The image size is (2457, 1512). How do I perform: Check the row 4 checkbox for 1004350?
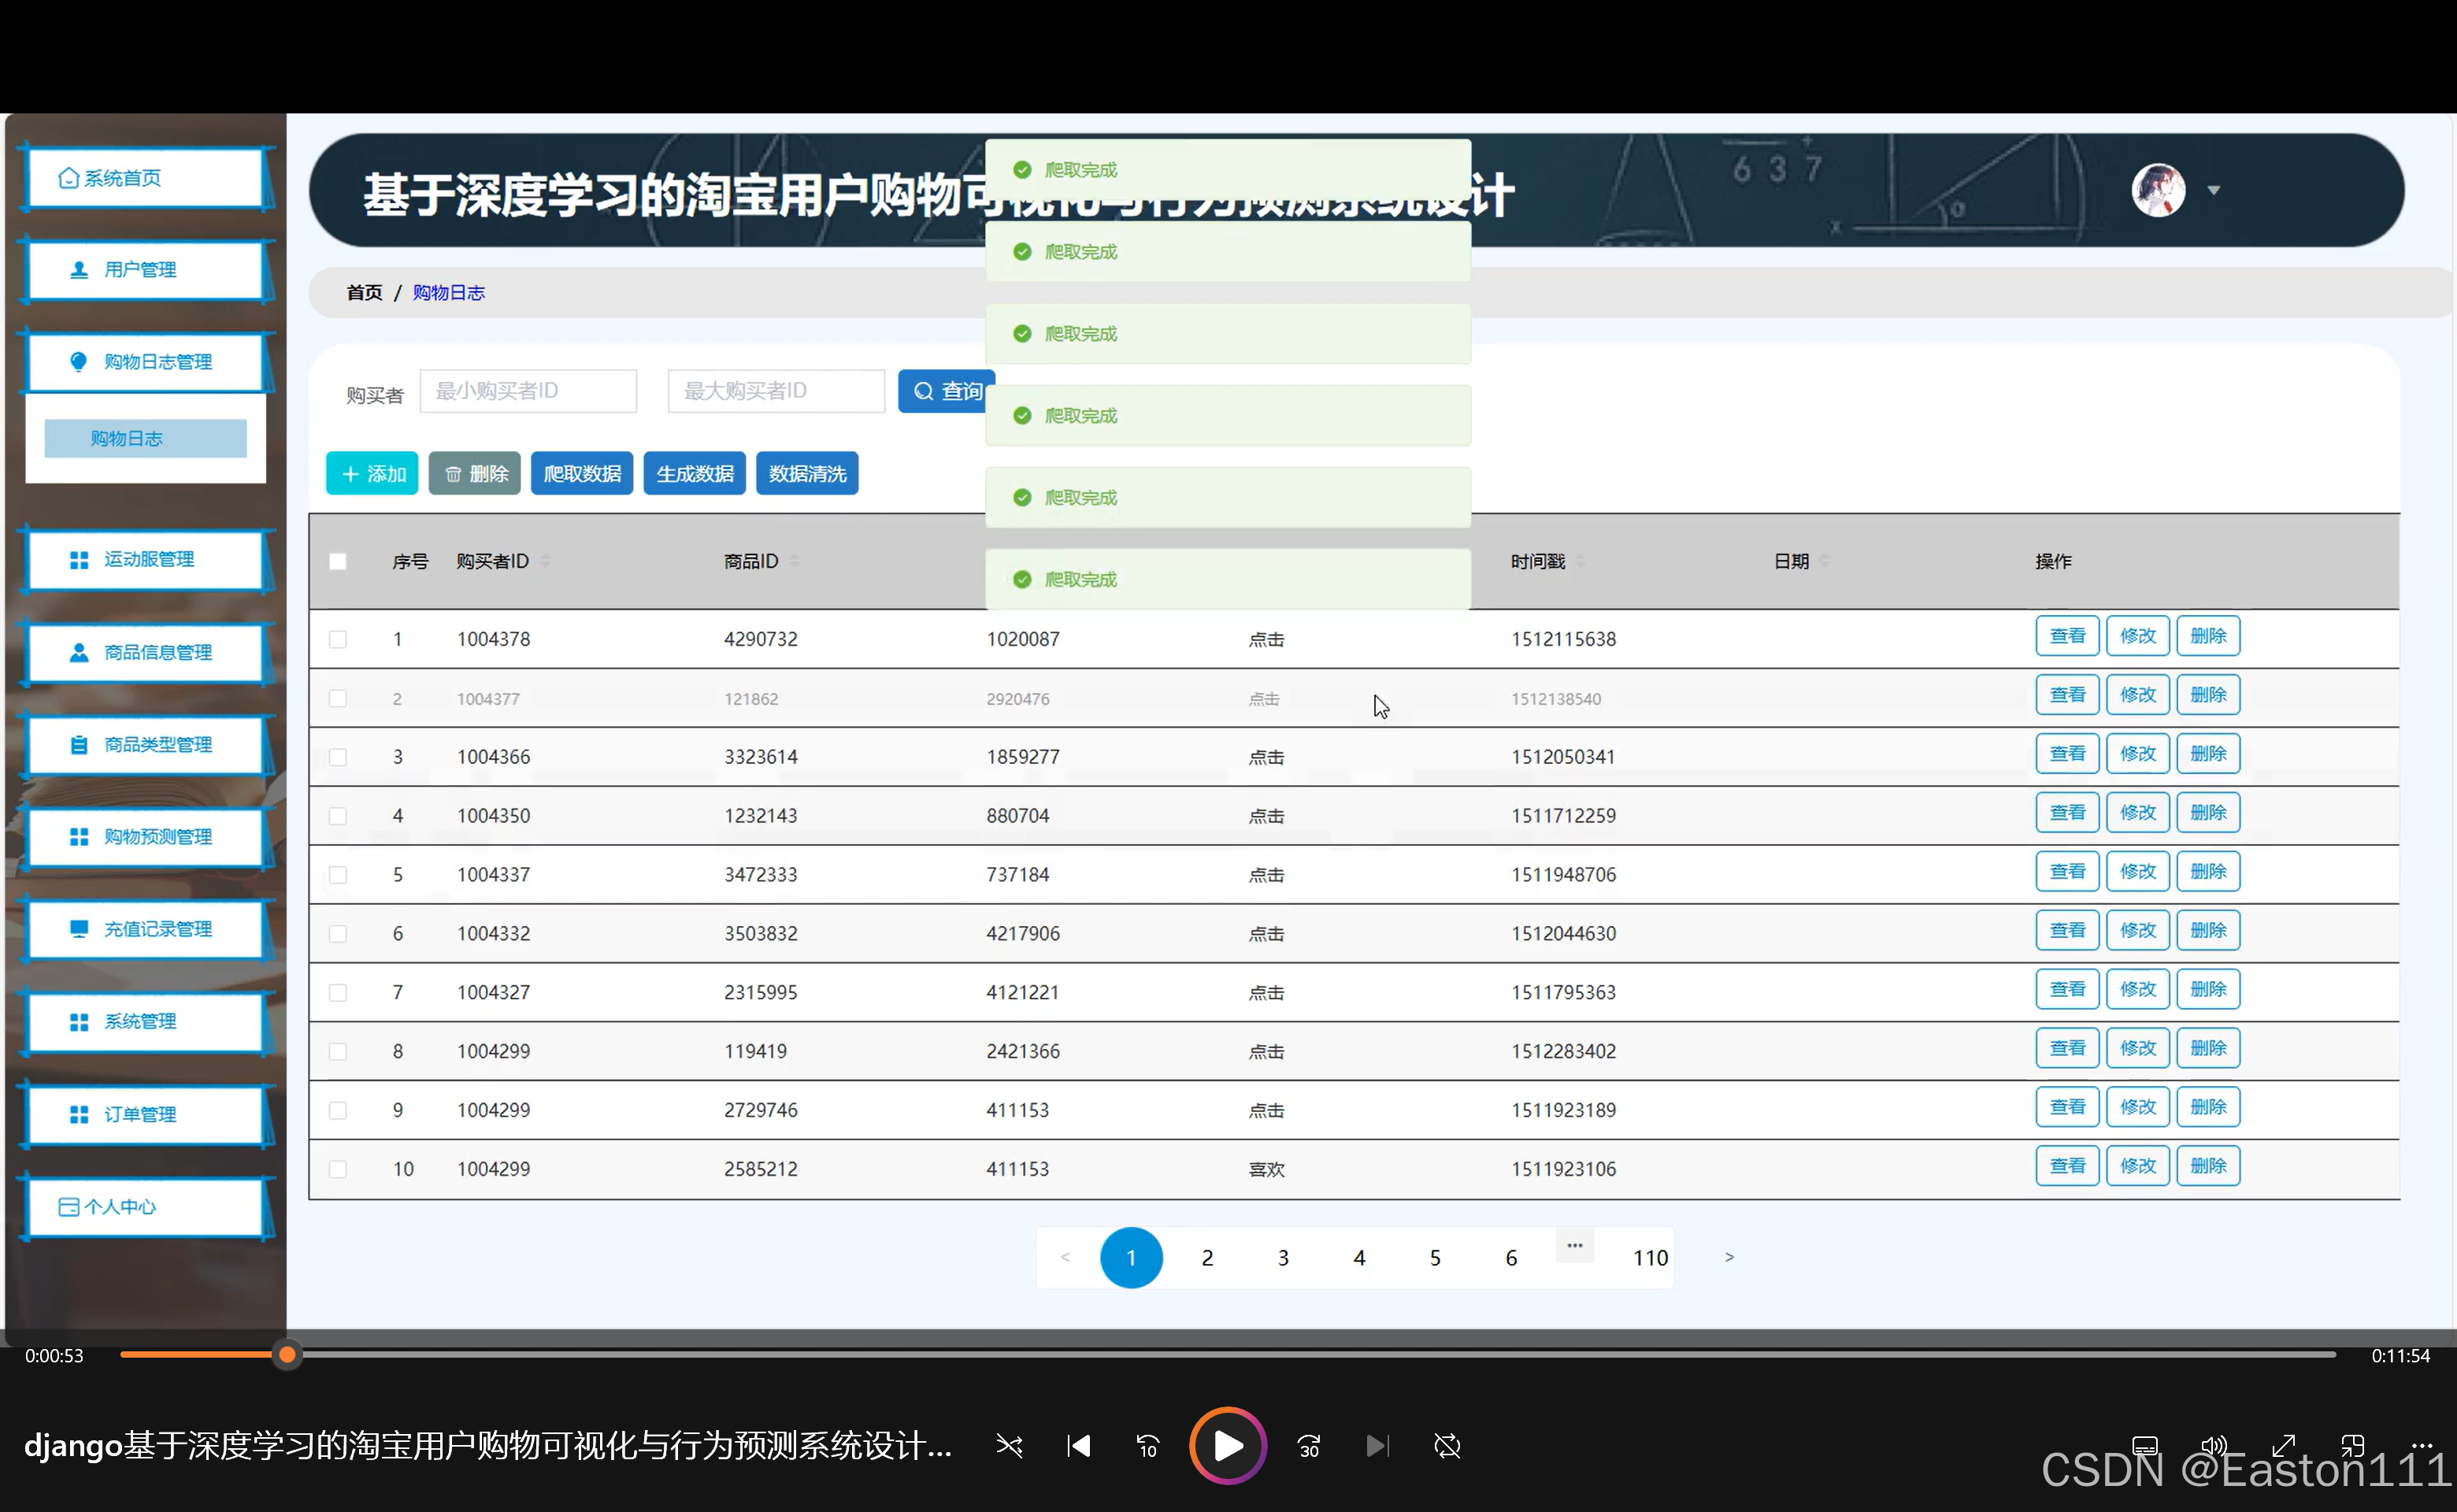tap(338, 816)
